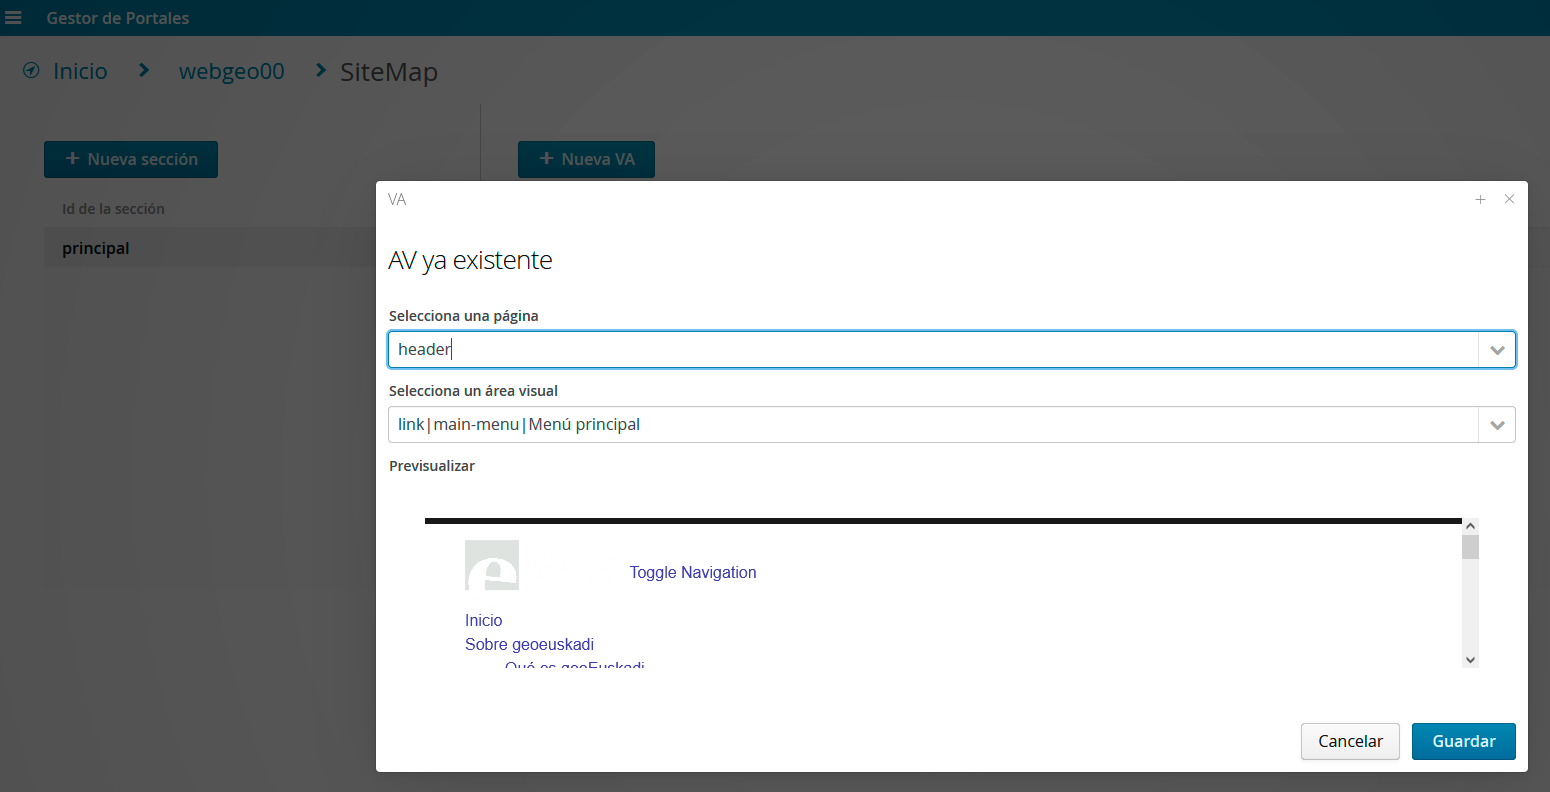Click the preview scrollbar thumb
Image resolution: width=1550 pixels, height=792 pixels.
1470,547
